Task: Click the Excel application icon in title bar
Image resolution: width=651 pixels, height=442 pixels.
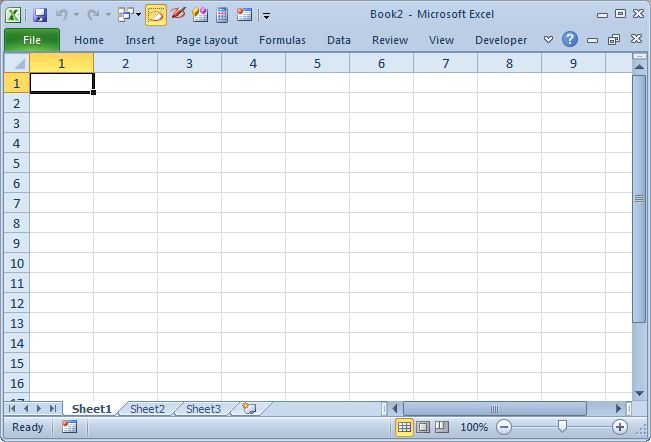Action: click(17, 15)
